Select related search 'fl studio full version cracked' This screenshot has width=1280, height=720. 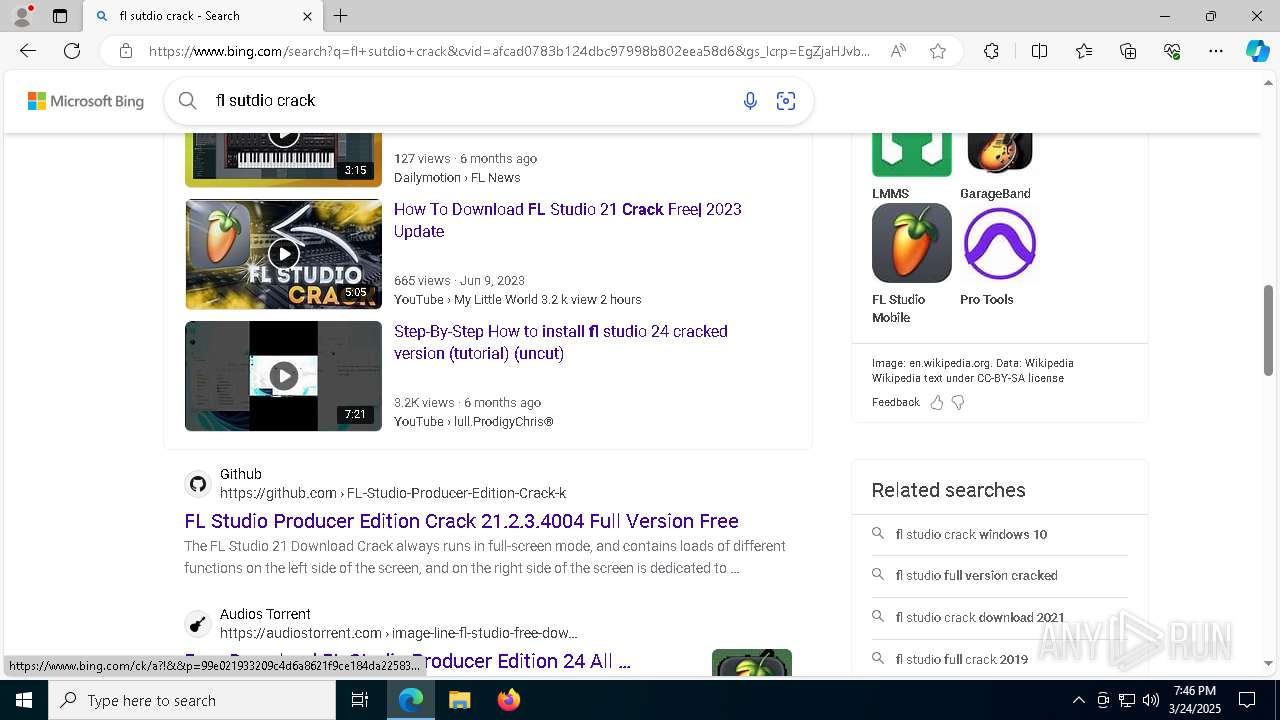coord(976,575)
